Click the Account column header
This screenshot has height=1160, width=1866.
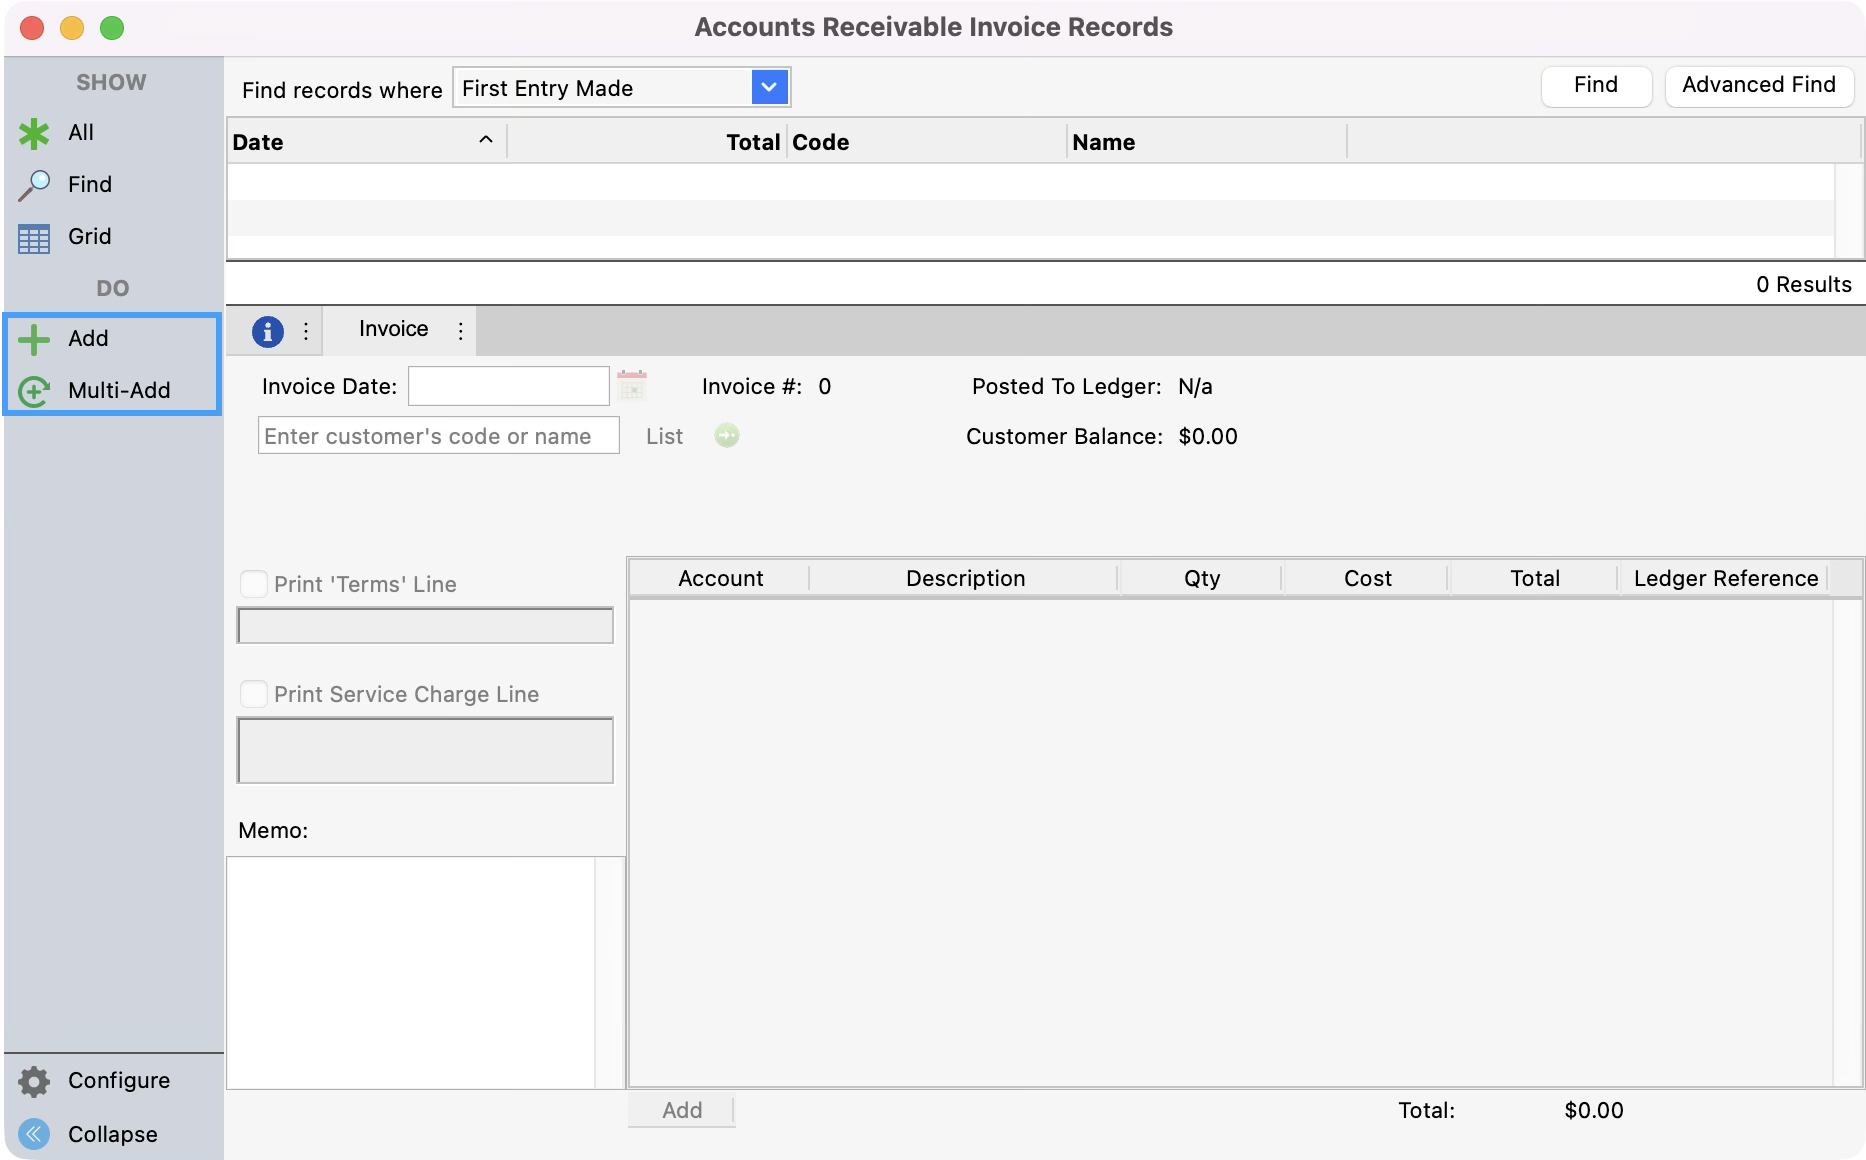click(720, 578)
